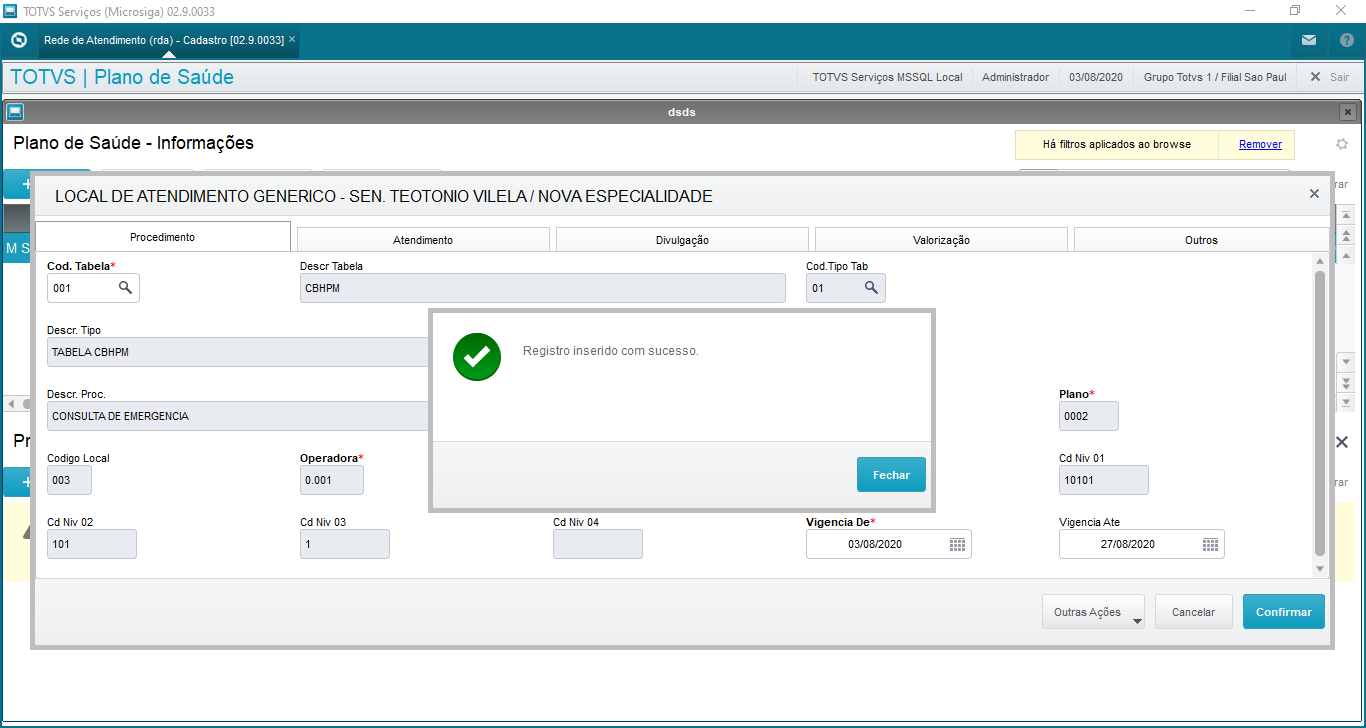Click the dsds window icon
1366x728 pixels.
pos(15,112)
